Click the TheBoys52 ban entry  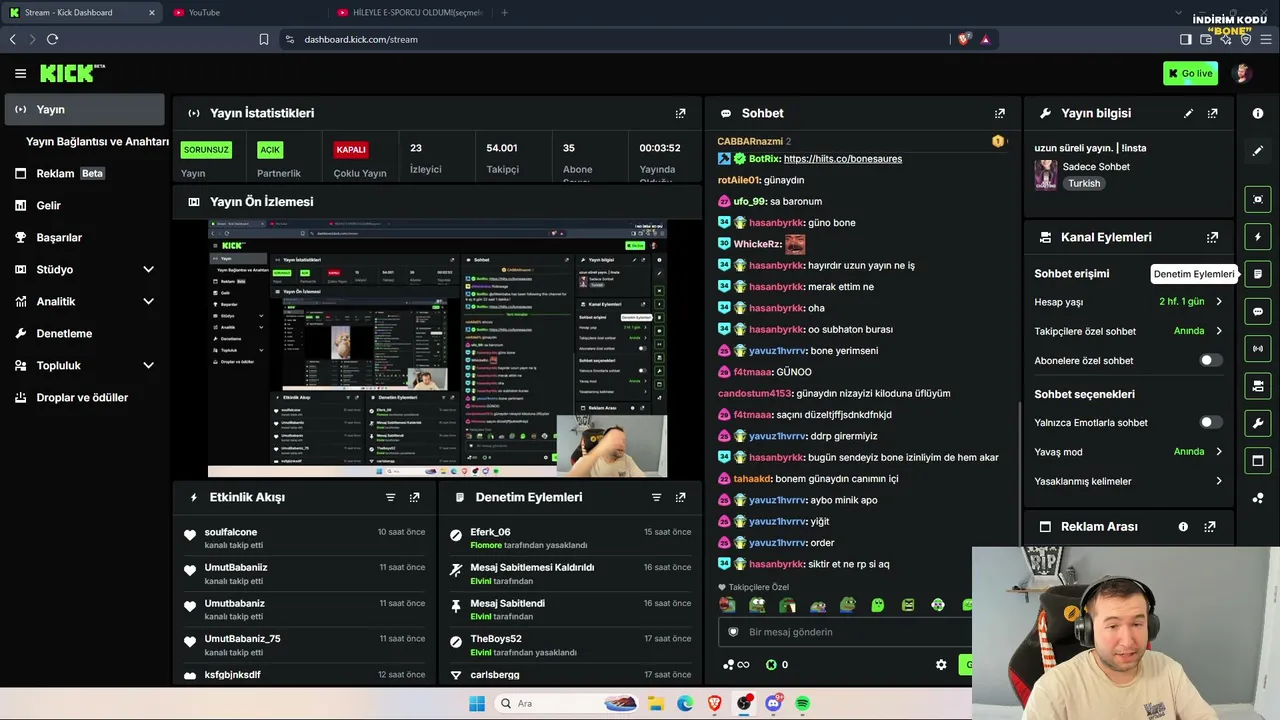pos(571,645)
